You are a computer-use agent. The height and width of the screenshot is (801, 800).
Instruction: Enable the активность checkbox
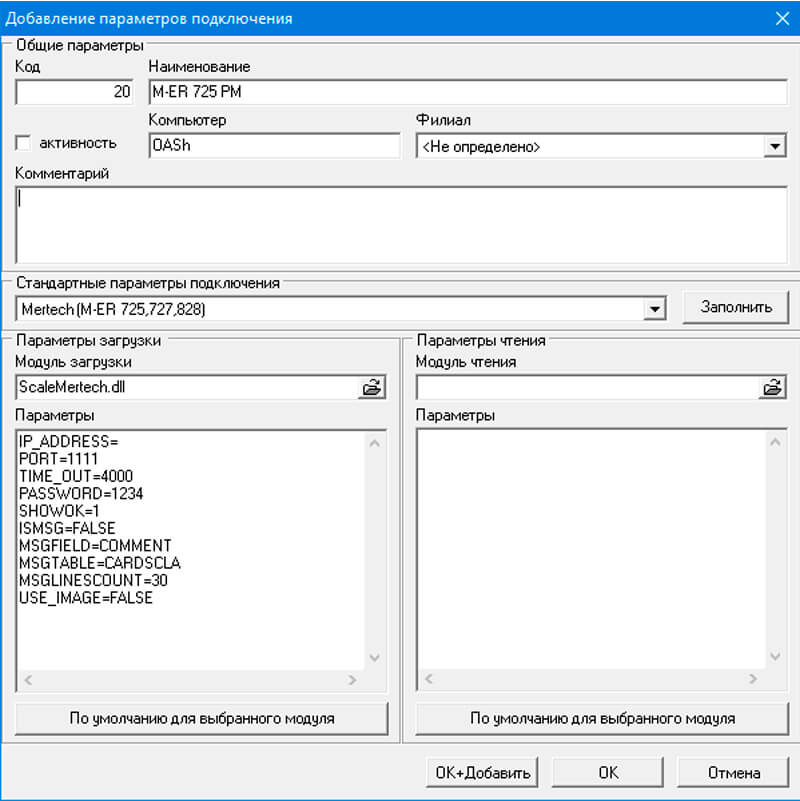(x=23, y=143)
